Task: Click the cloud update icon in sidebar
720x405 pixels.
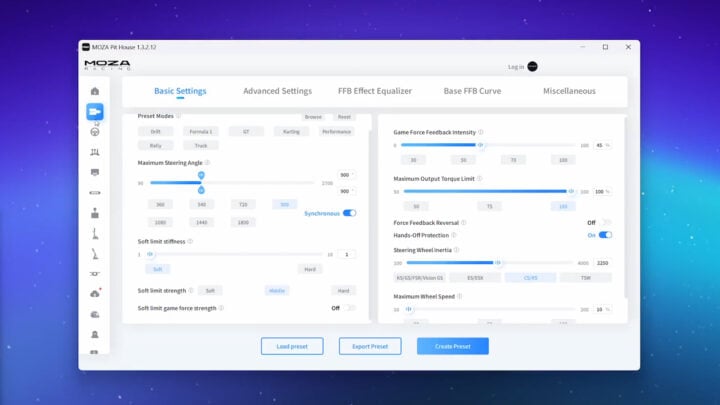Action: tap(94, 293)
